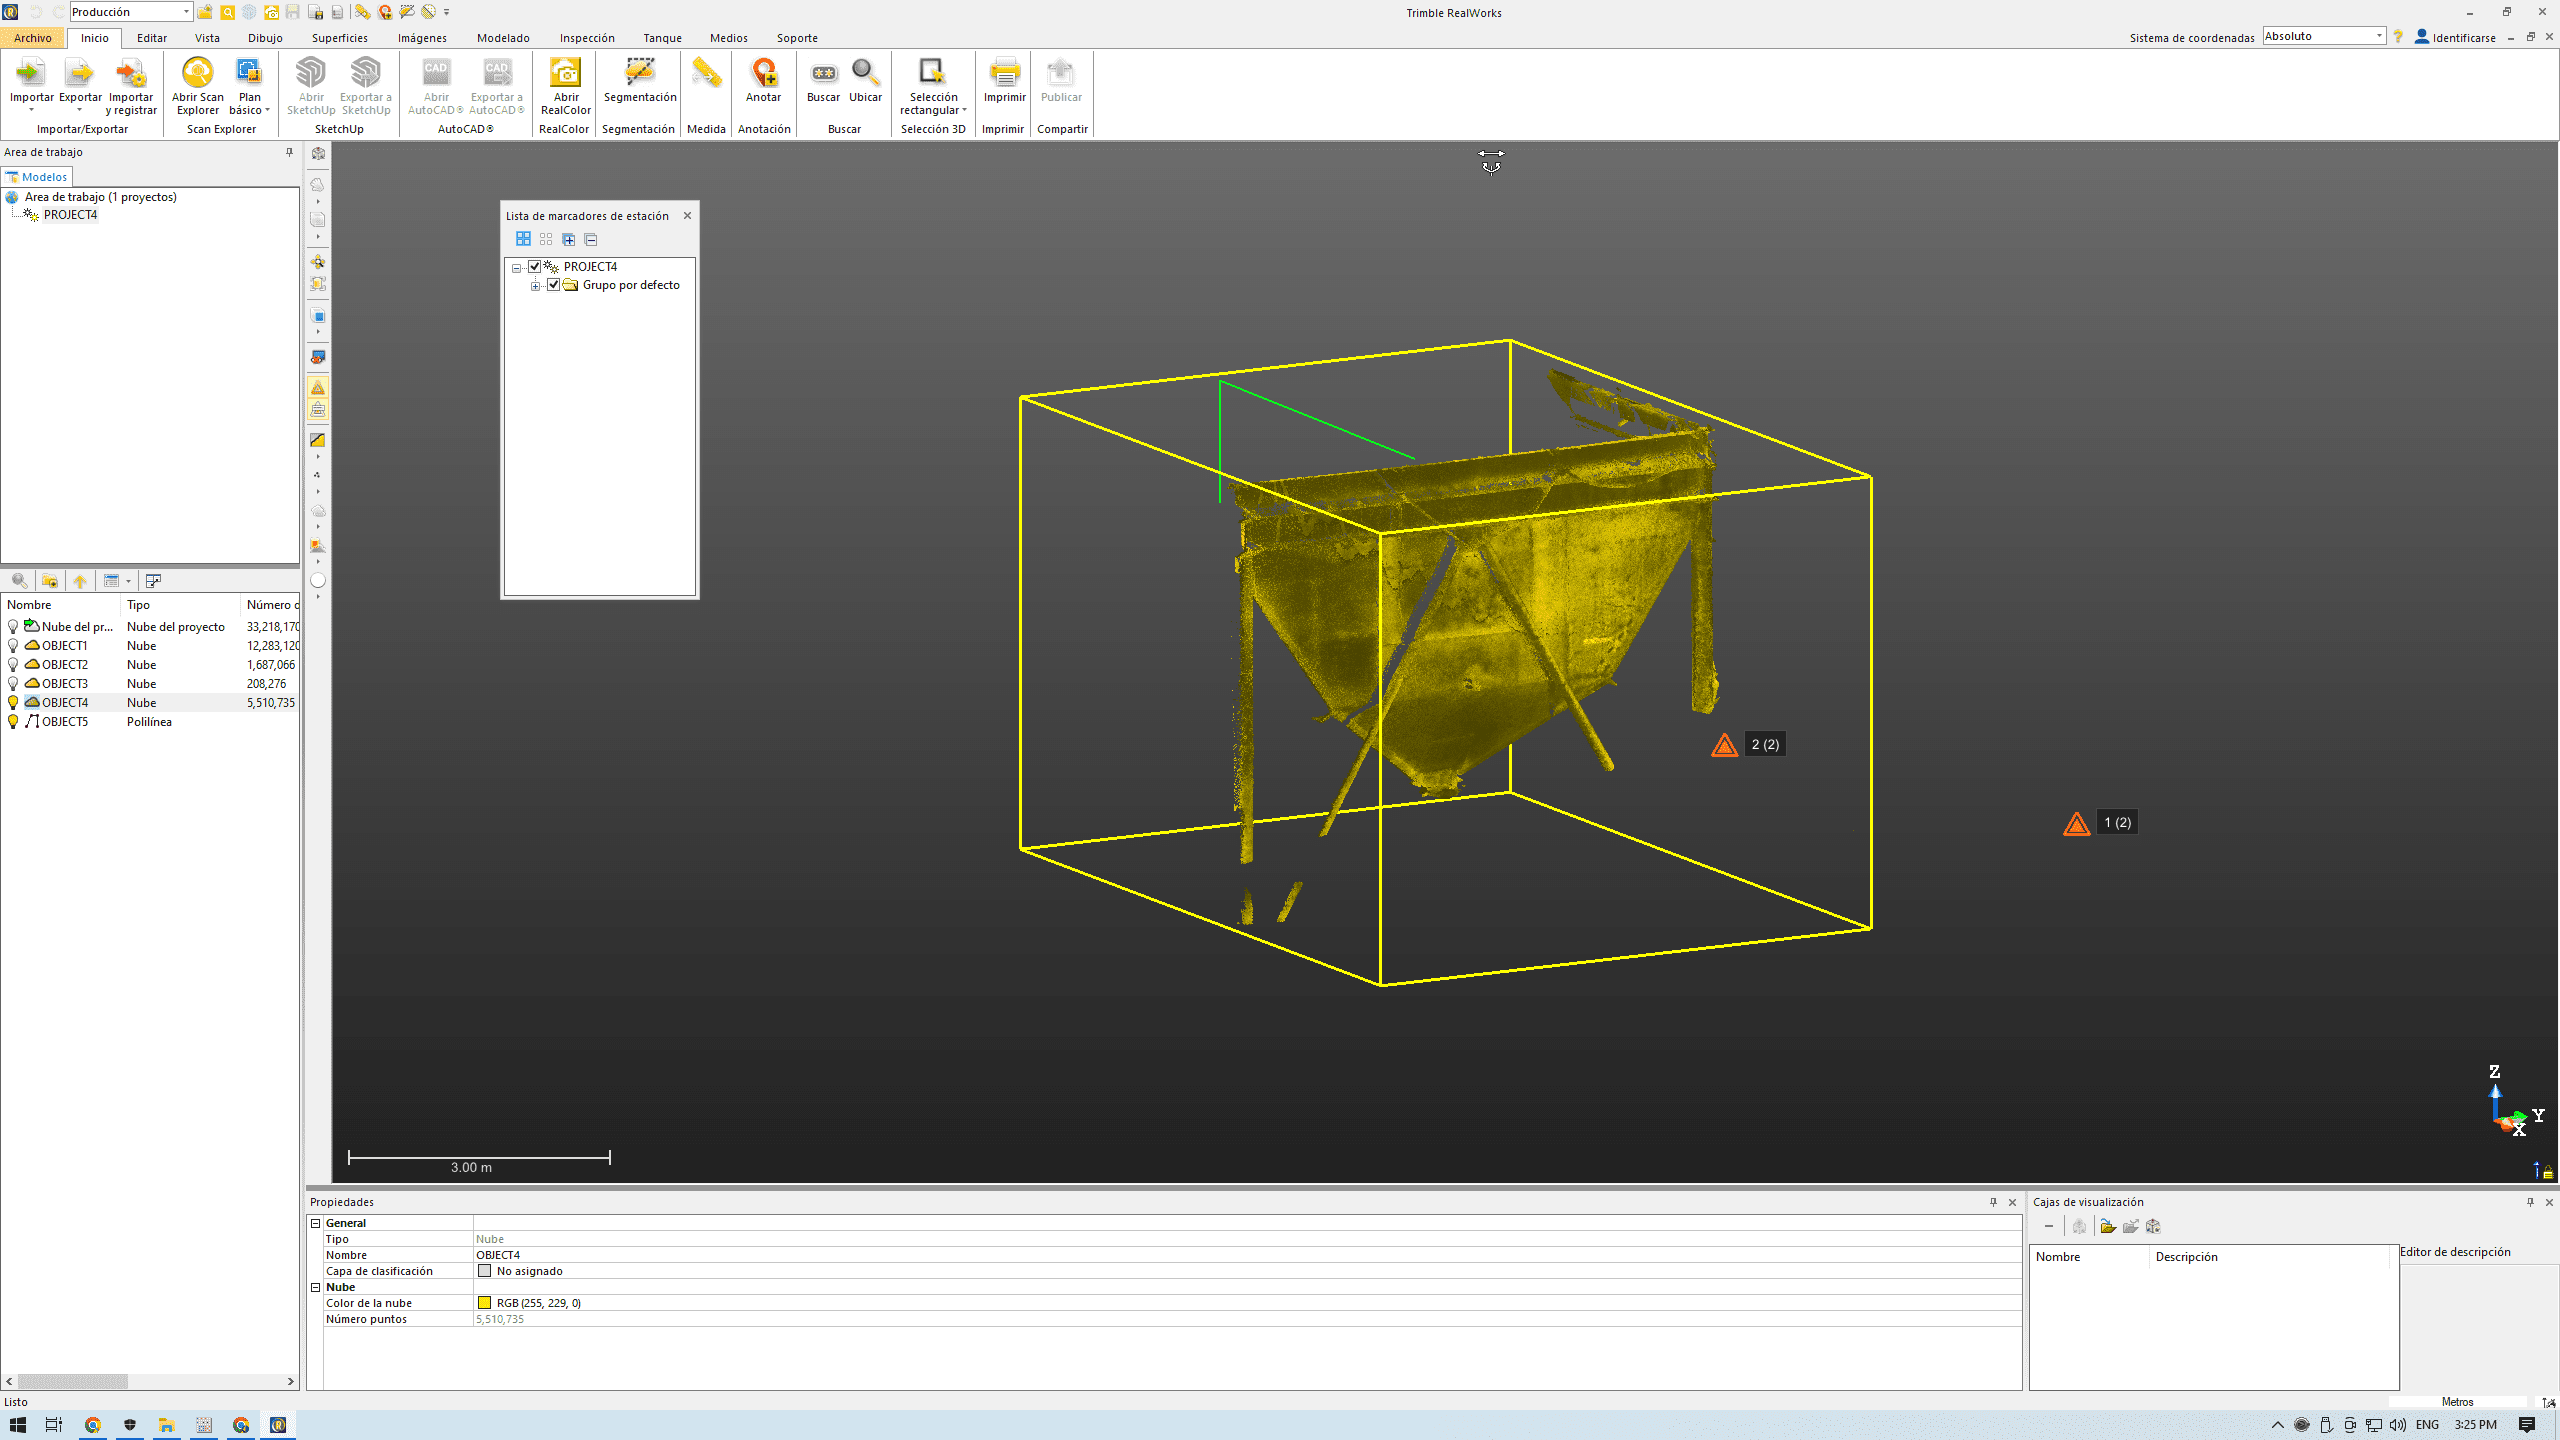The width and height of the screenshot is (2560, 1440).
Task: Open the Abrir RealColor tool
Action: pyautogui.click(x=565, y=73)
